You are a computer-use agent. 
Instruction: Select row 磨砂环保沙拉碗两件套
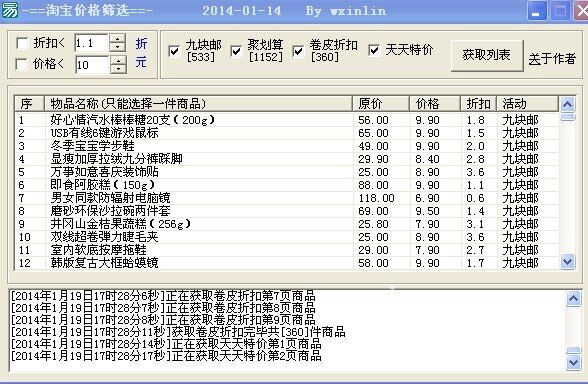tap(287, 211)
